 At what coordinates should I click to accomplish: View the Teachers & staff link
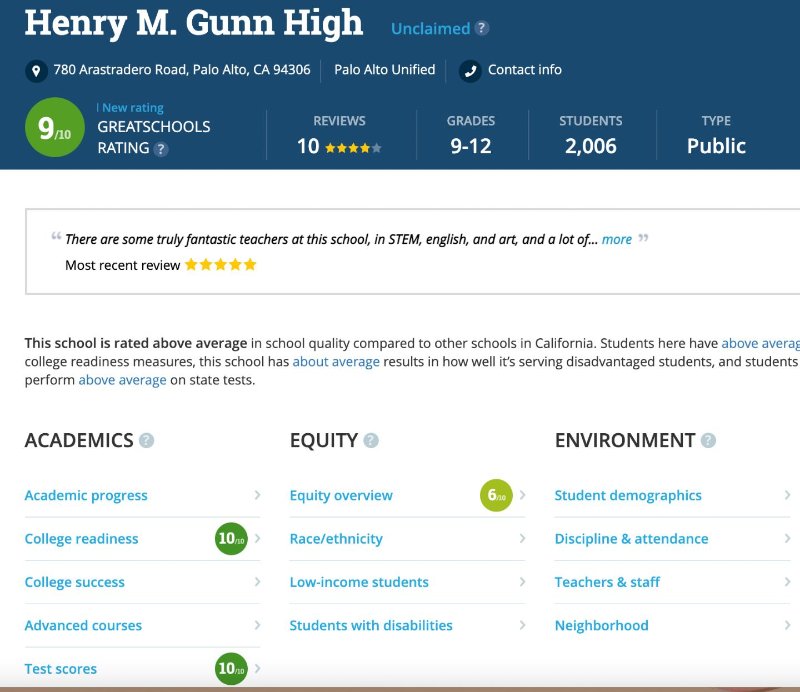coord(607,582)
